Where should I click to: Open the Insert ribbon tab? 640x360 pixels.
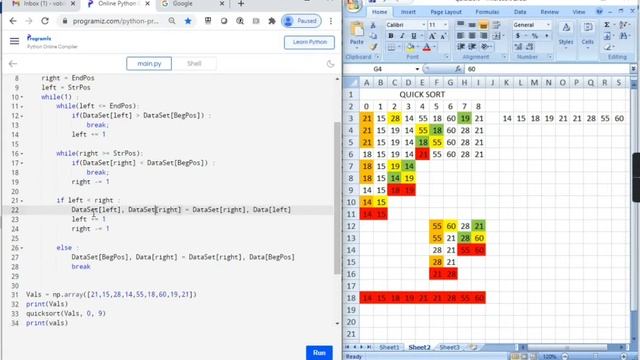click(408, 12)
